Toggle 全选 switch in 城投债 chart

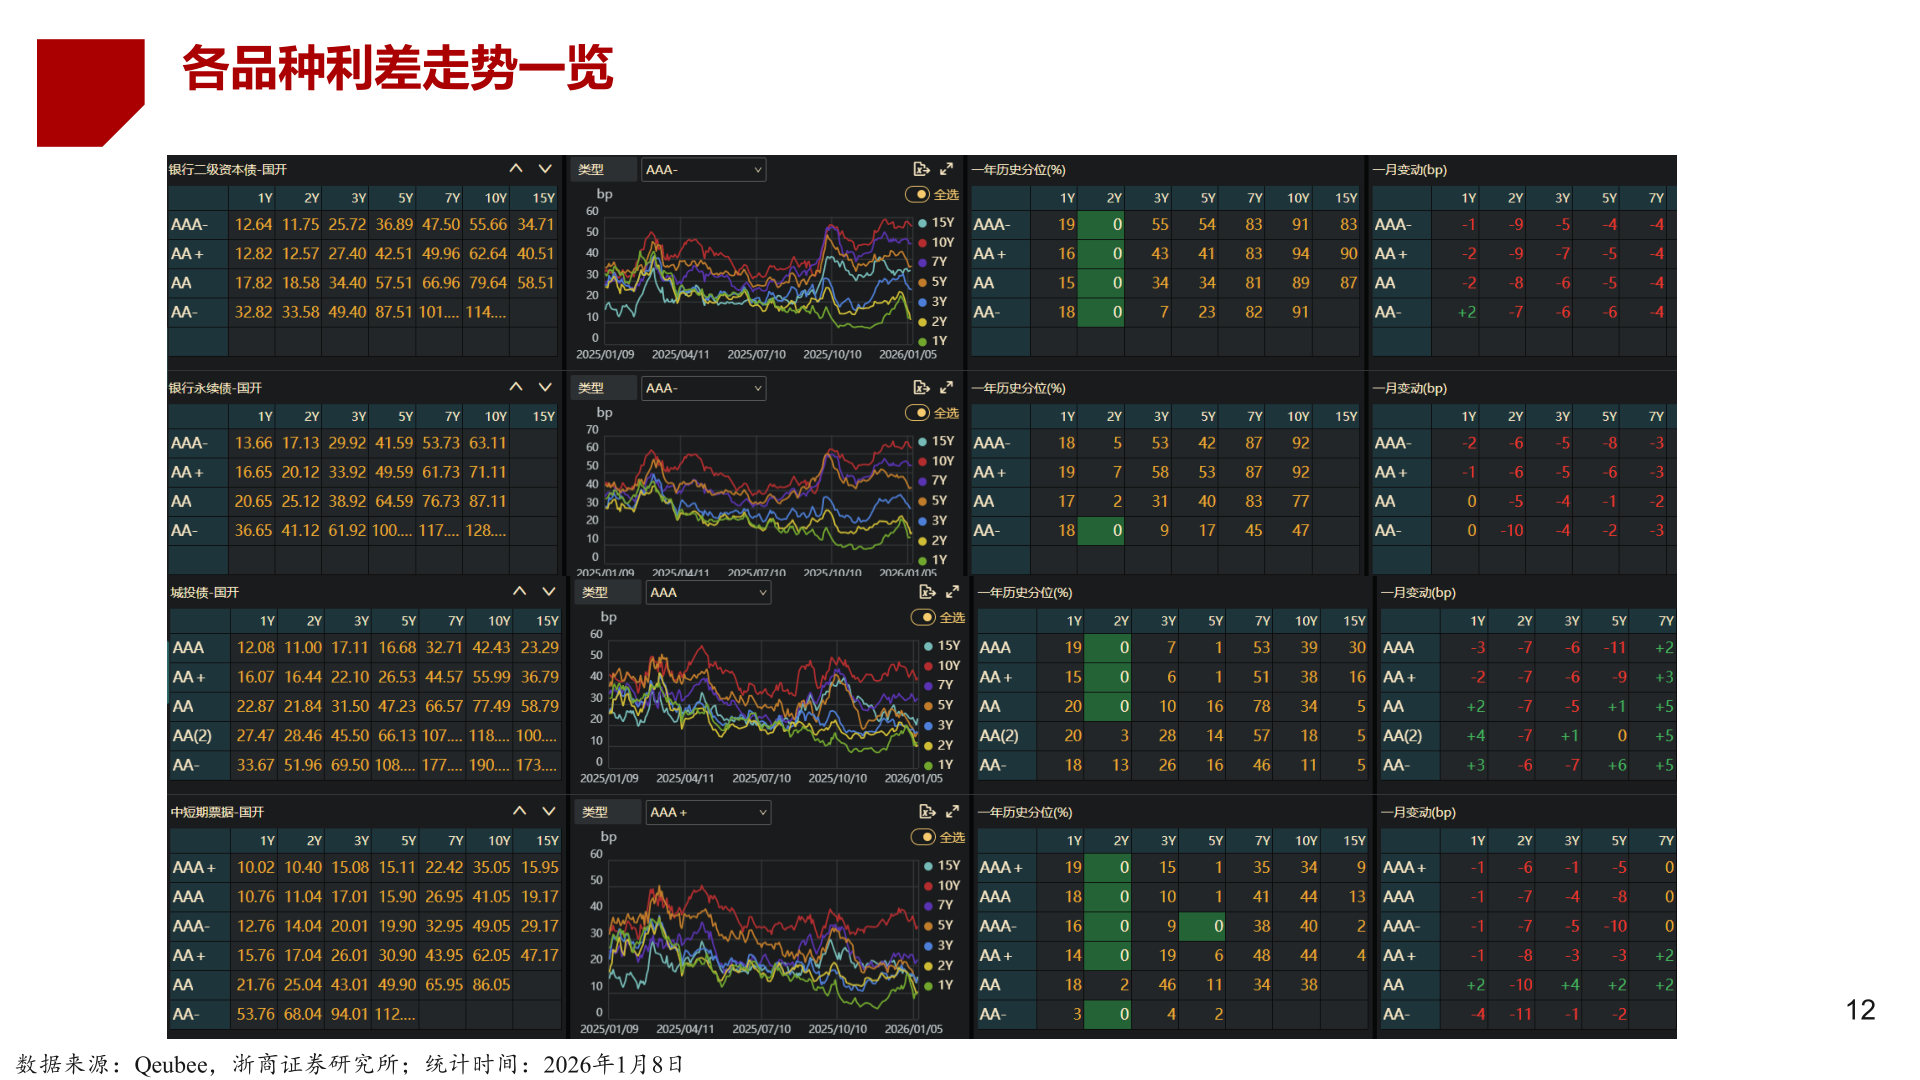923,617
